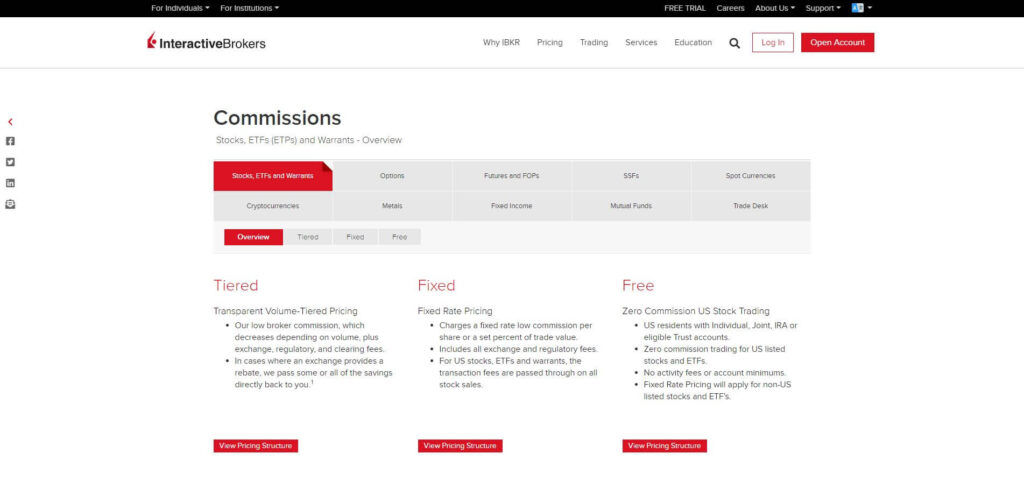Click the Interactive Brokers logo
The height and width of the screenshot is (503, 1024).
point(206,42)
